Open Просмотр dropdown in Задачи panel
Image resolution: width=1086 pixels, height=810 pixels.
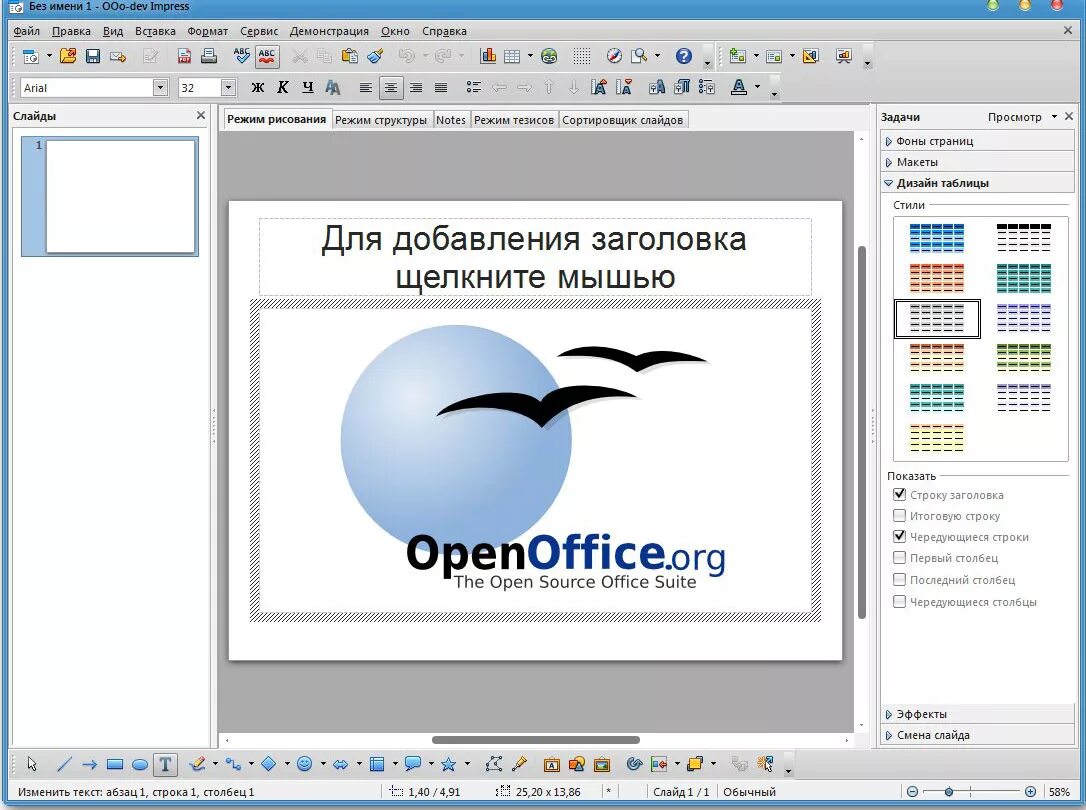1022,117
